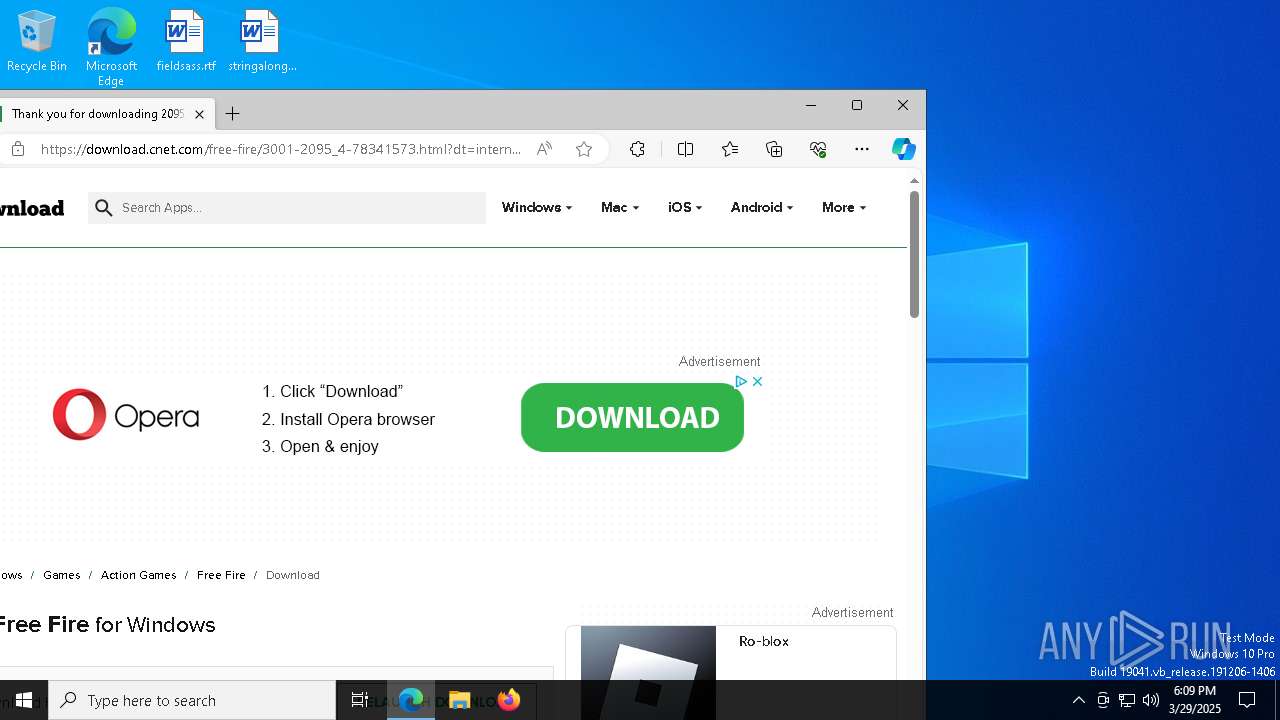1280x720 pixels.
Task: Expand the Windows dropdown menu
Action: [x=537, y=208]
